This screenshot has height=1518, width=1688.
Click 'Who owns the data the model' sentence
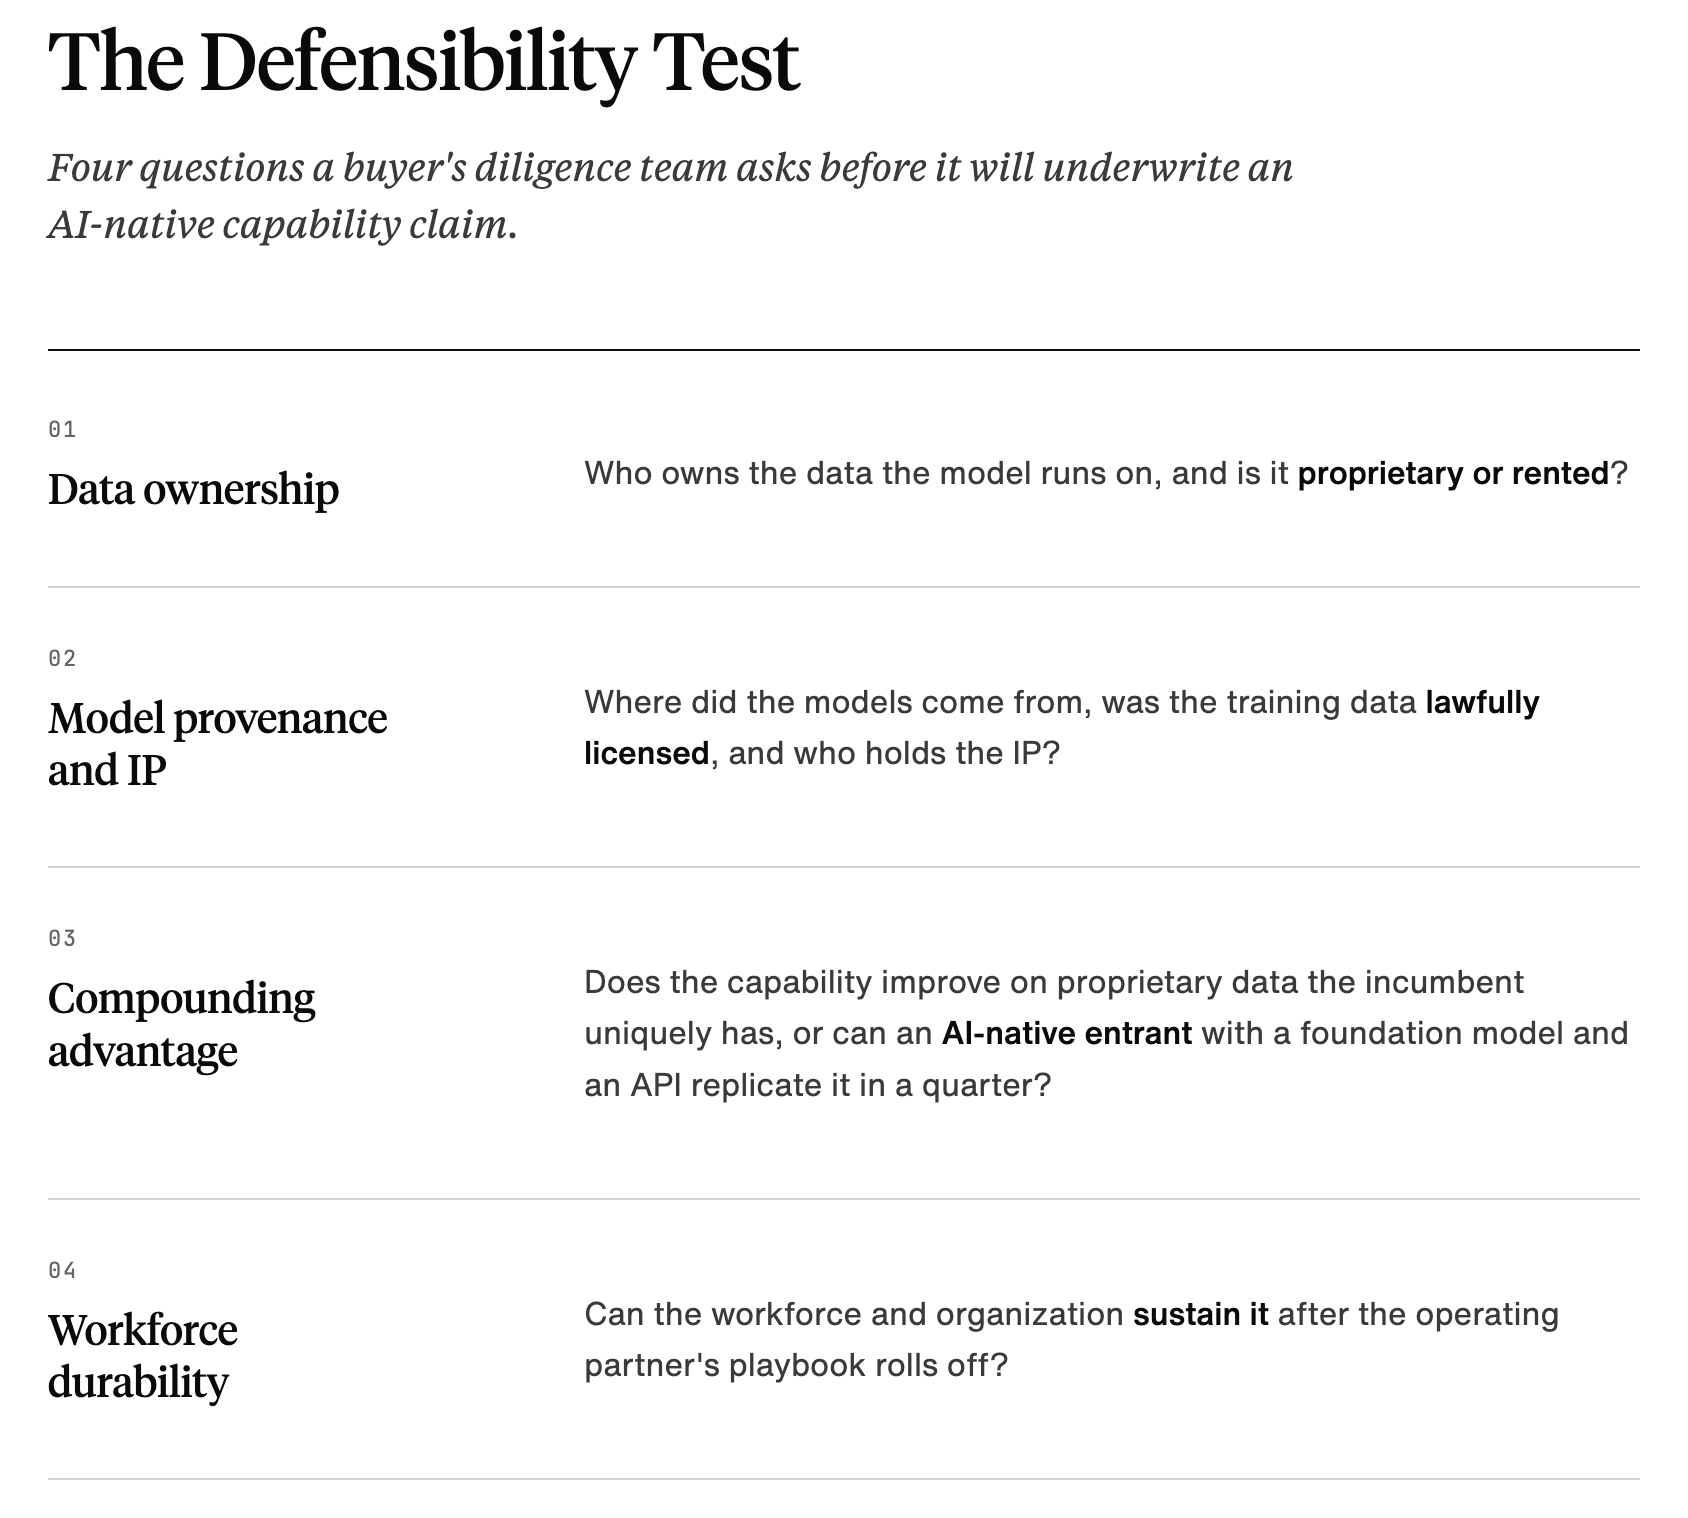(x=1106, y=473)
